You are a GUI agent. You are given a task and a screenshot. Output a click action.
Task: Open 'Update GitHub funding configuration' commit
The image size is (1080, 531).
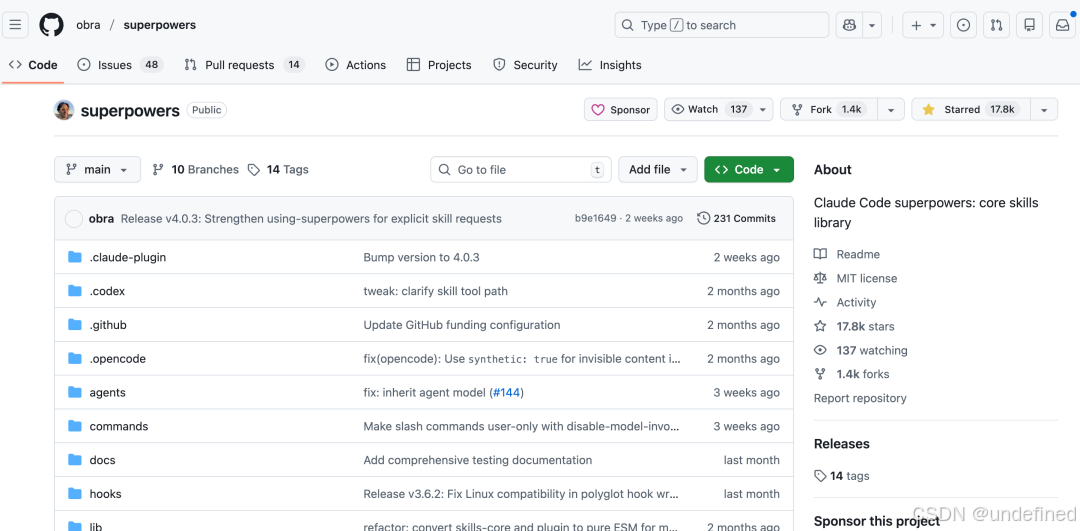point(461,324)
